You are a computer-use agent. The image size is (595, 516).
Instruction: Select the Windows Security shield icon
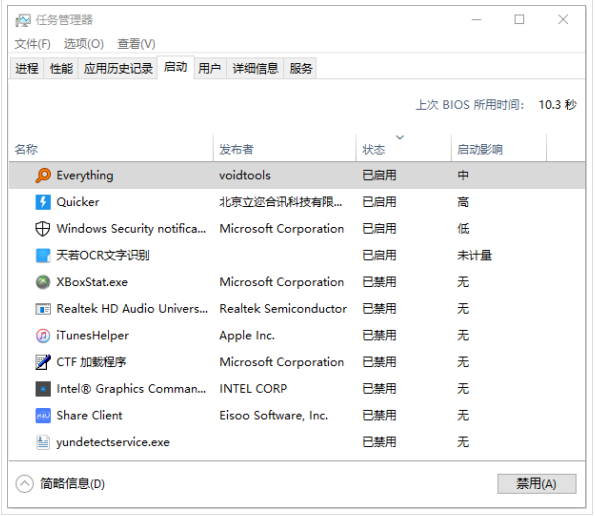[43, 229]
